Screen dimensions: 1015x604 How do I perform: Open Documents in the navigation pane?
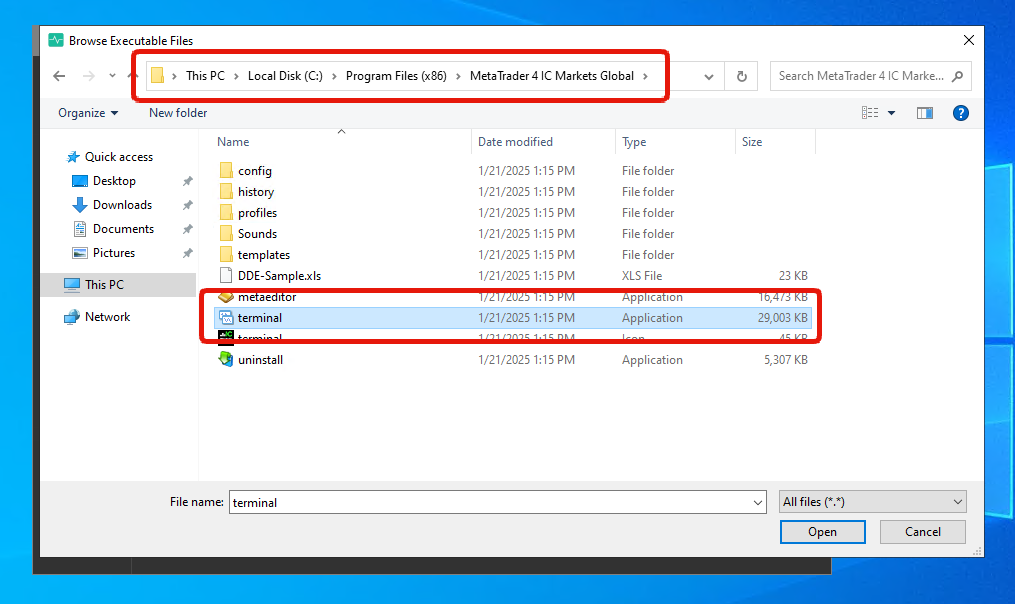click(123, 229)
